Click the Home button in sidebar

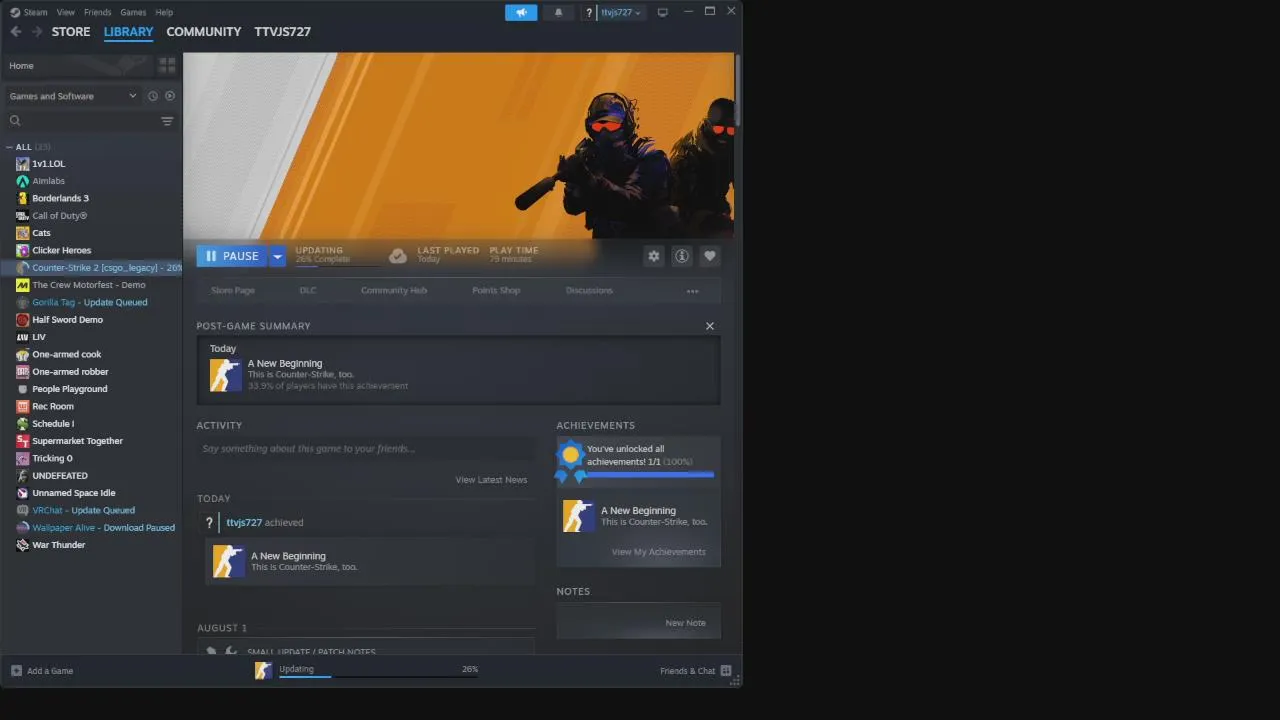pyautogui.click(x=76, y=66)
